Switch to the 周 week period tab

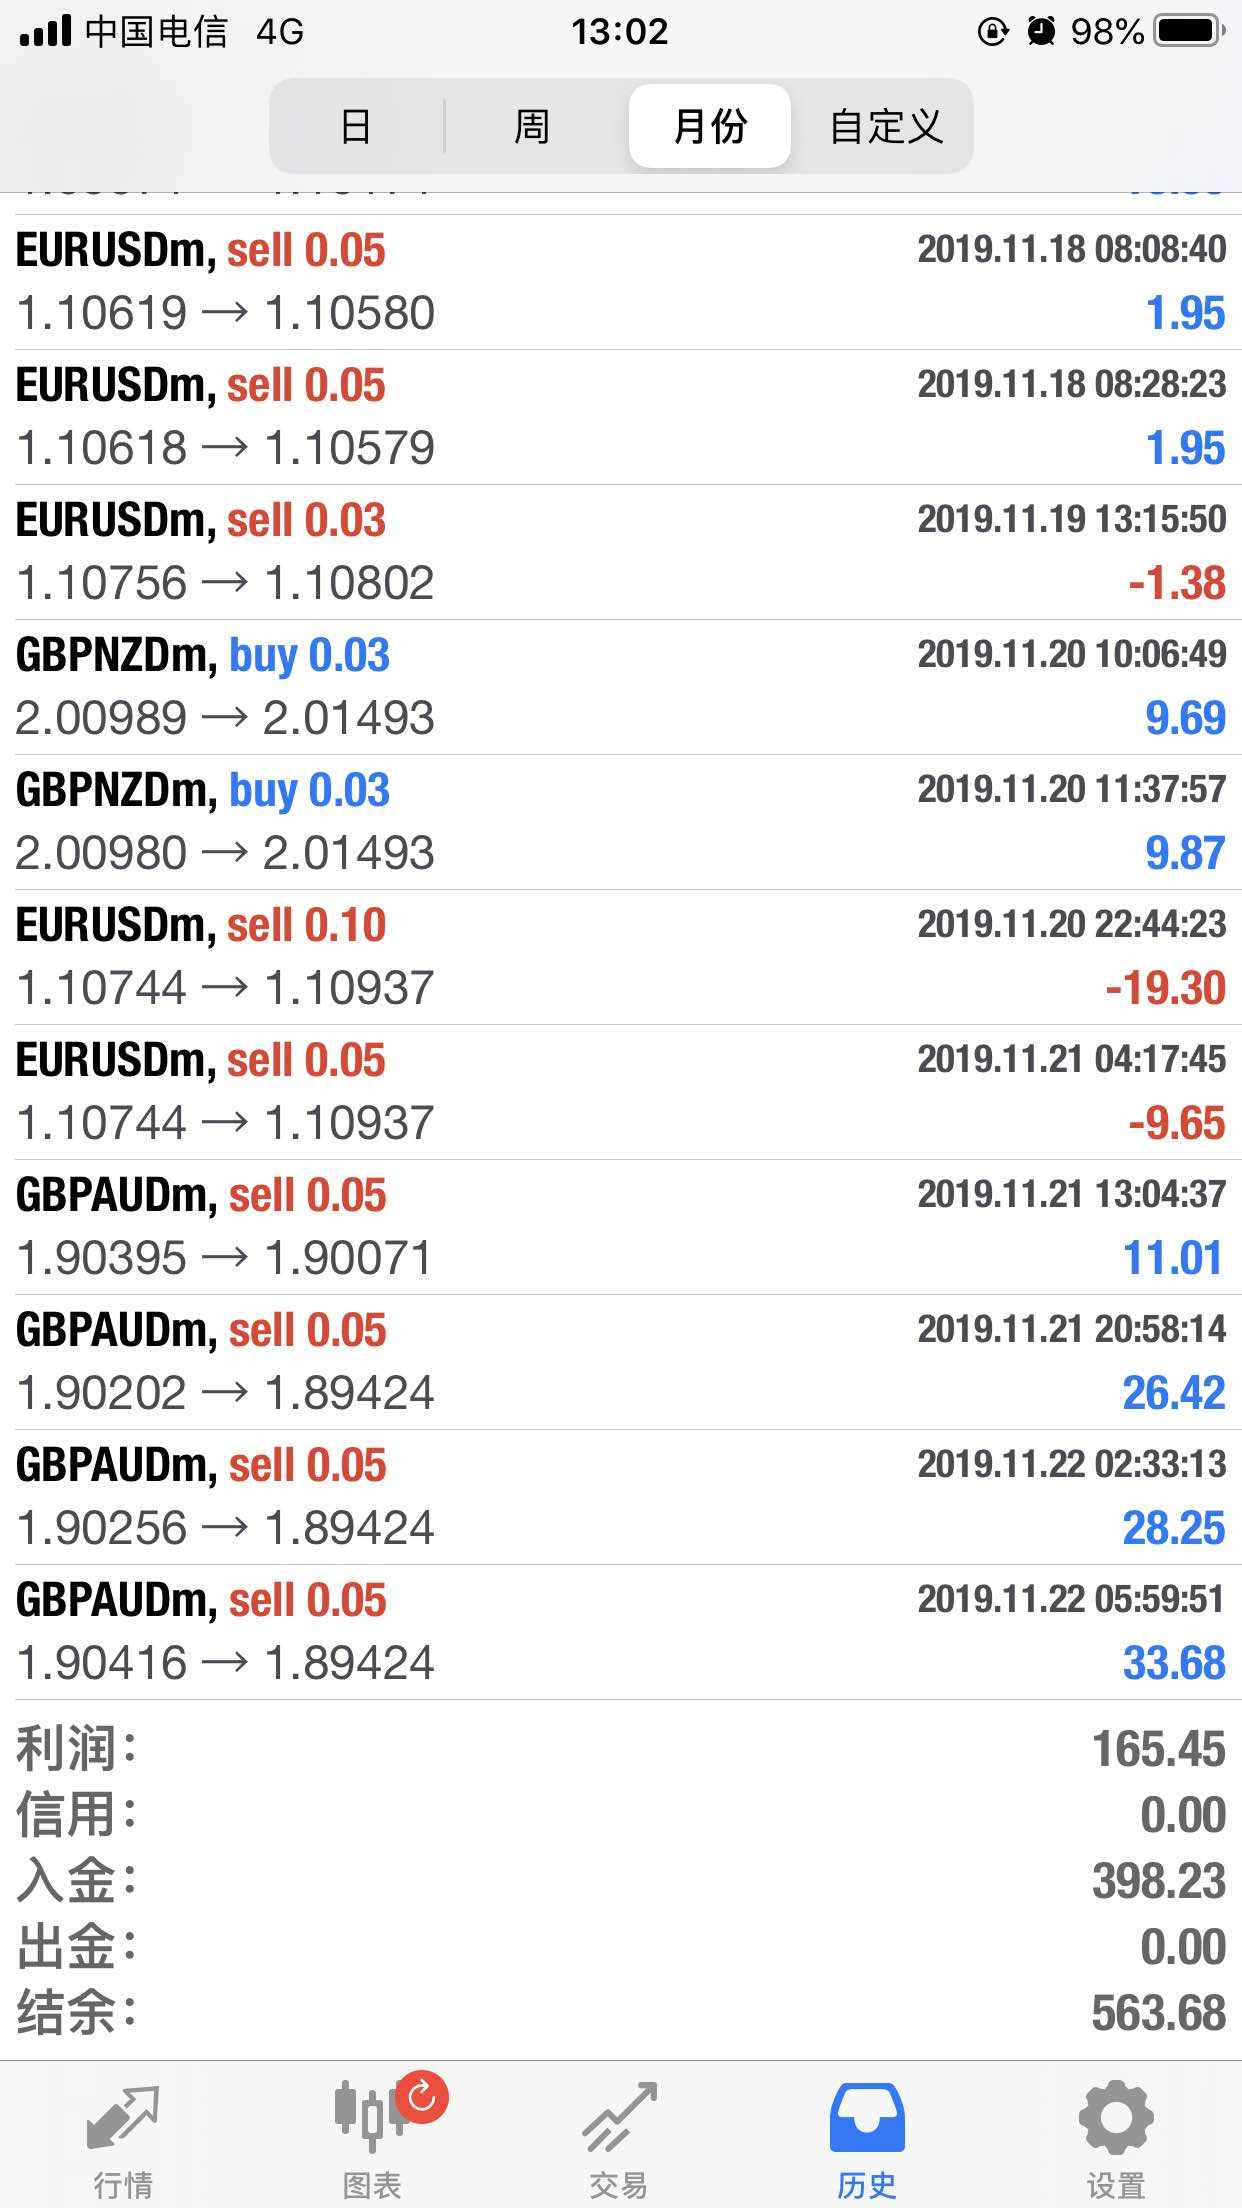coord(532,127)
